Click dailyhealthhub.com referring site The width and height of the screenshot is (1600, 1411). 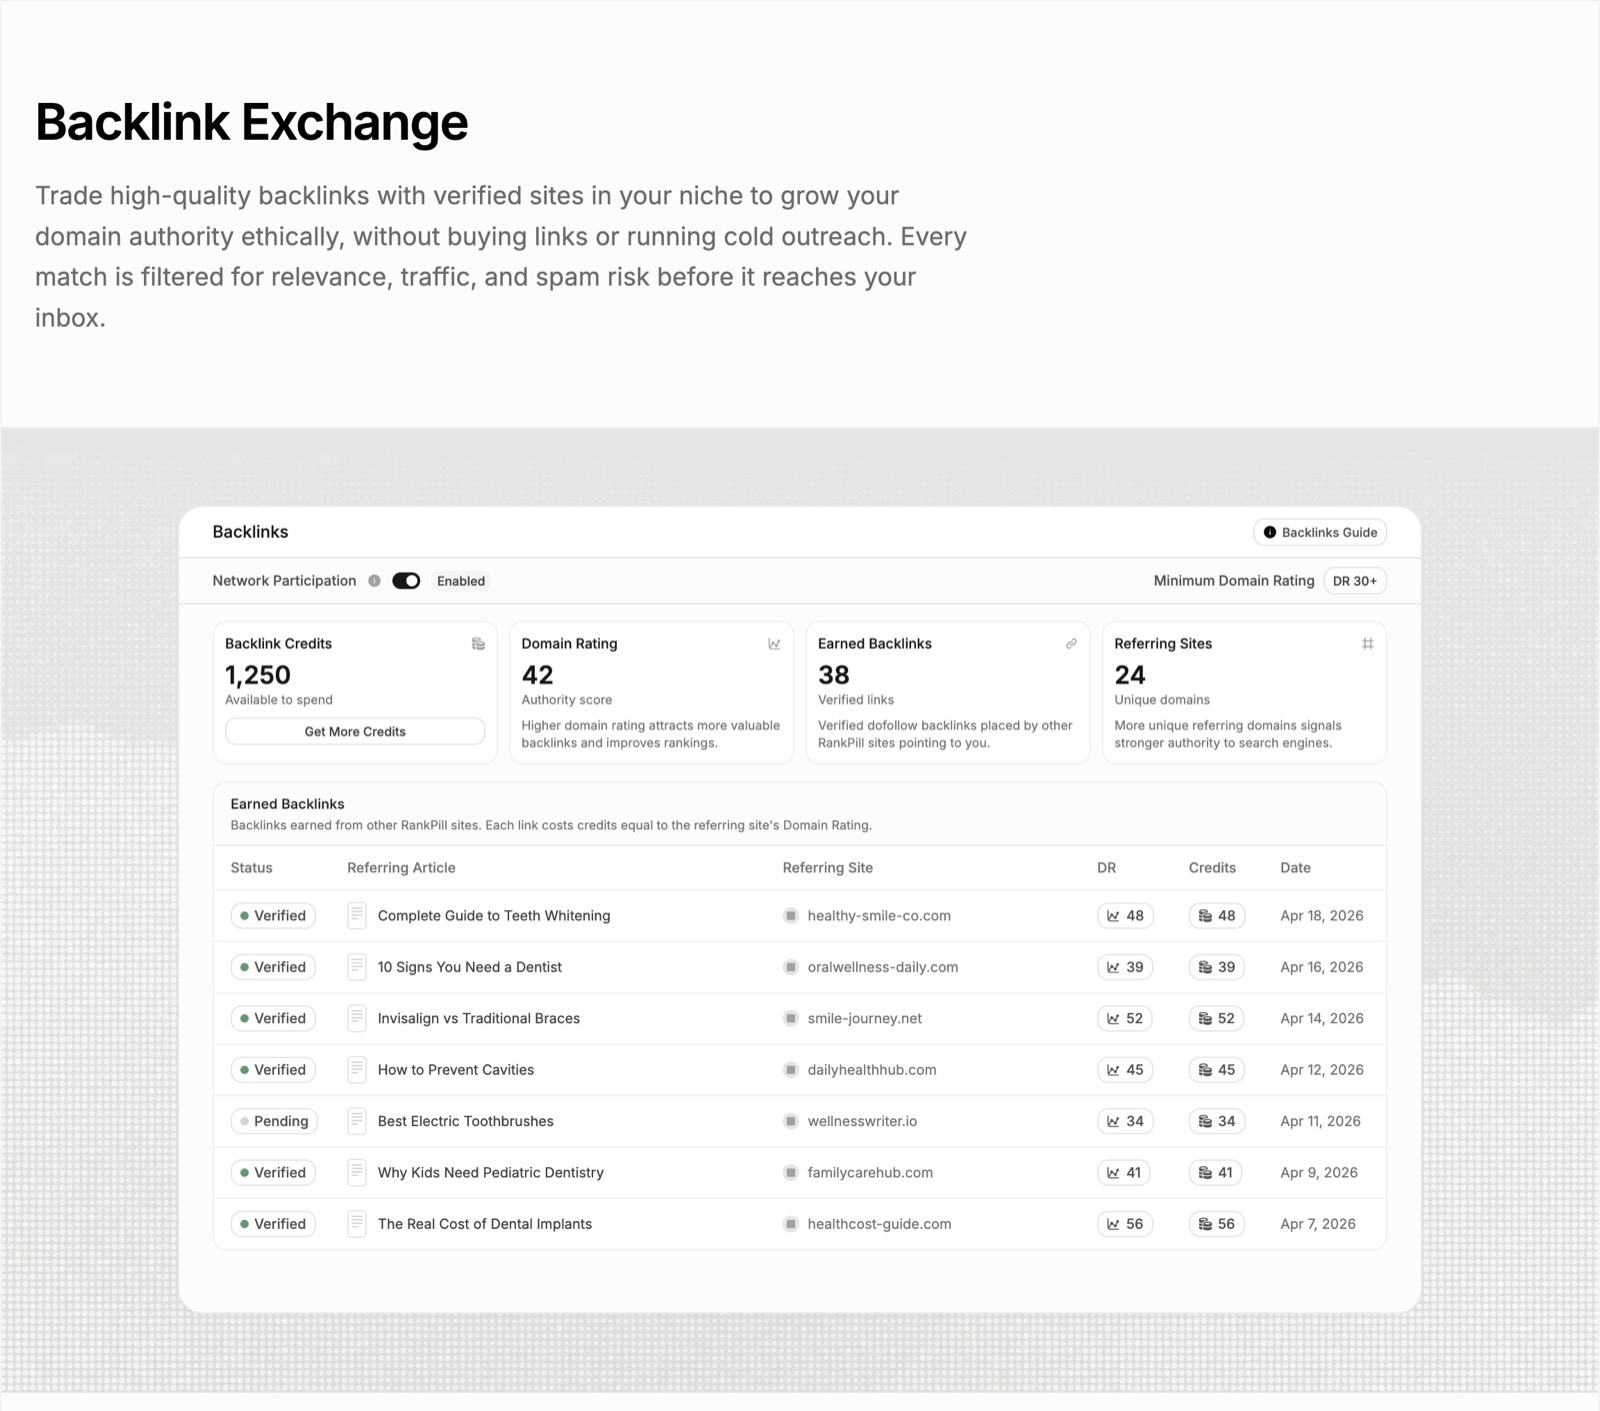click(872, 1070)
